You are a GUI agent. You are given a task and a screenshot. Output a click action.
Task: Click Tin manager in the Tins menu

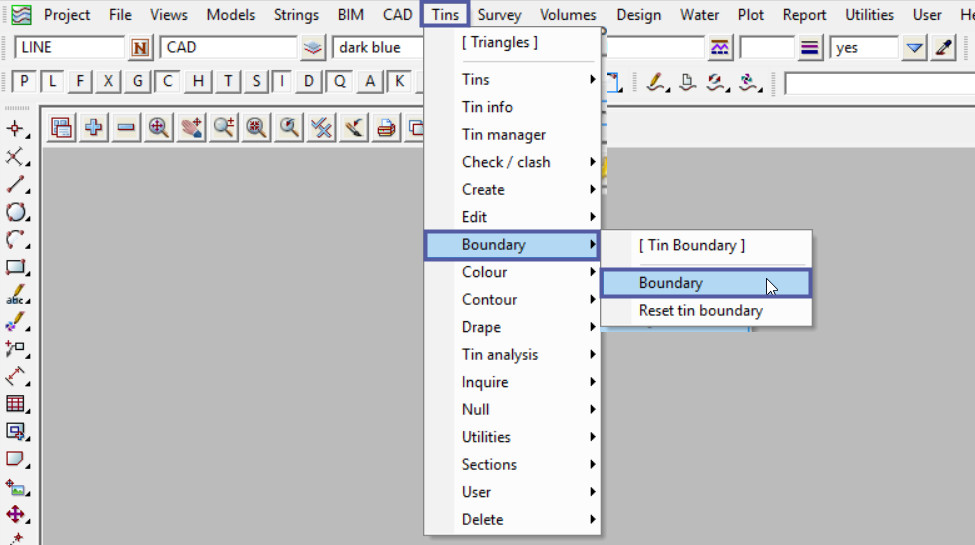click(x=504, y=135)
